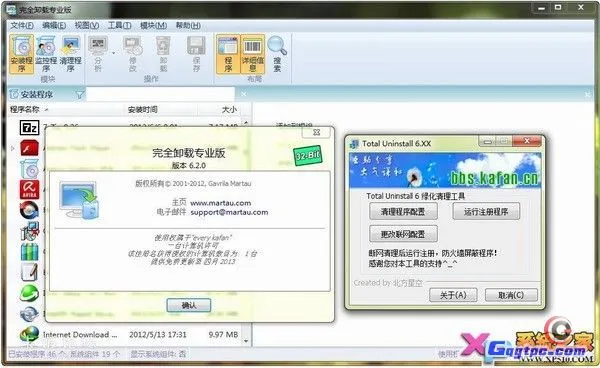Screen dimensions: 600x368
Task: Click the program list scrollbar down arrow
Action: pos(246,340)
